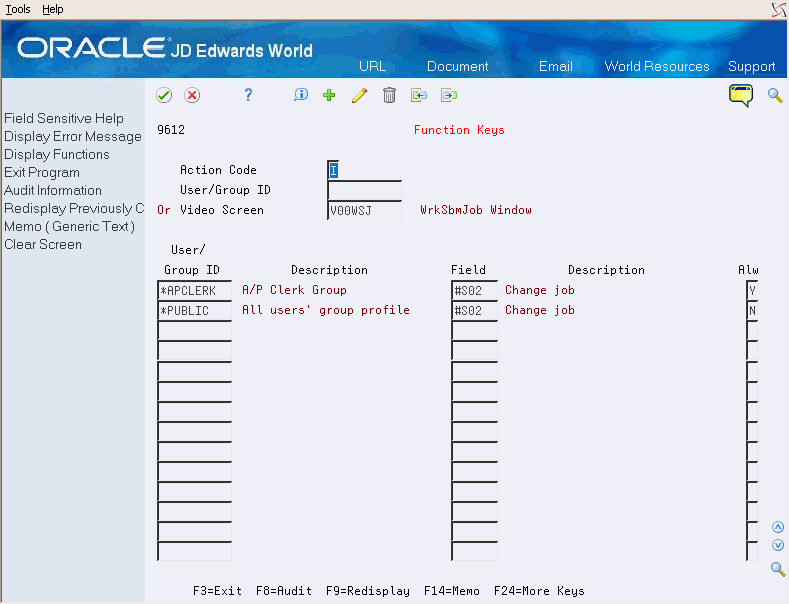
Task: Open World Resources link
Action: (x=657, y=66)
